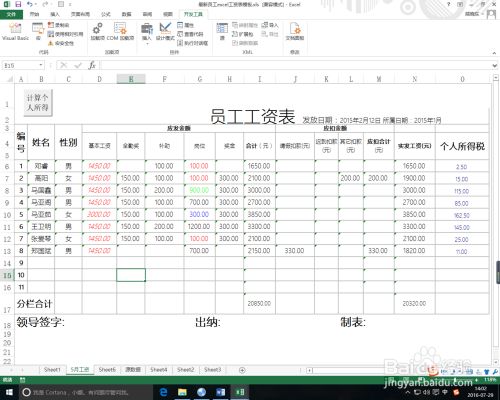The image size is (500, 400).
Task: Click the 个人所得税 column heading
Action: click(462, 146)
